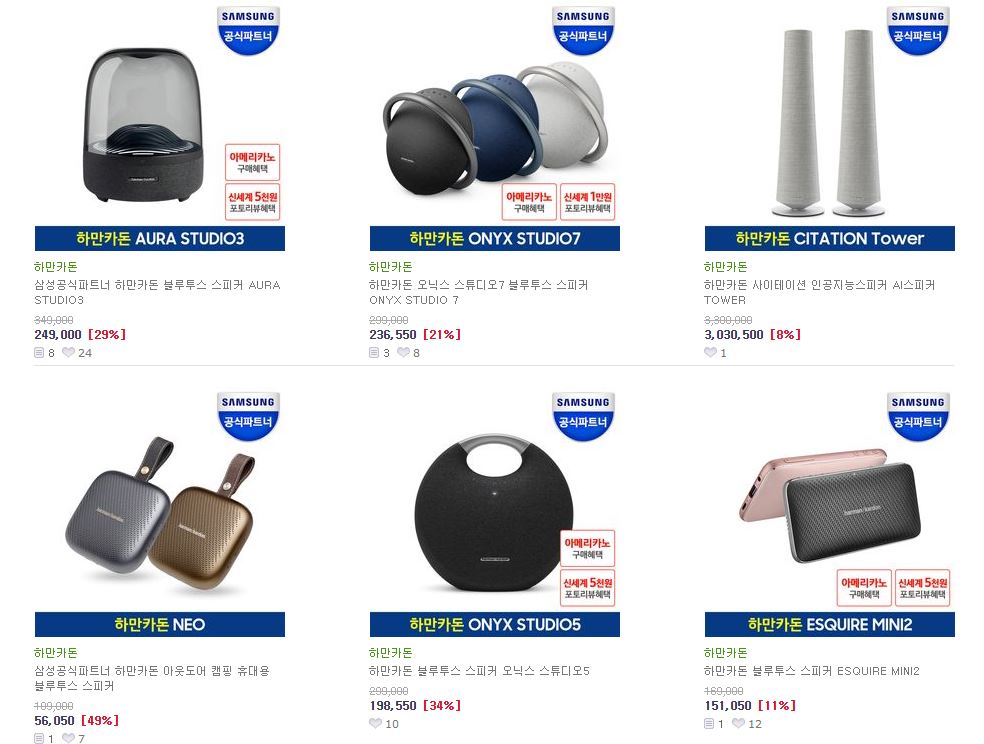Click the heart icon under ONYX STUDIO7

coord(403,353)
